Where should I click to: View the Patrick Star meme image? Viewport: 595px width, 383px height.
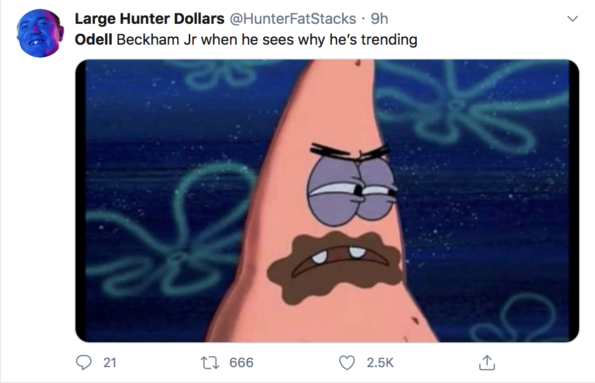pos(327,201)
